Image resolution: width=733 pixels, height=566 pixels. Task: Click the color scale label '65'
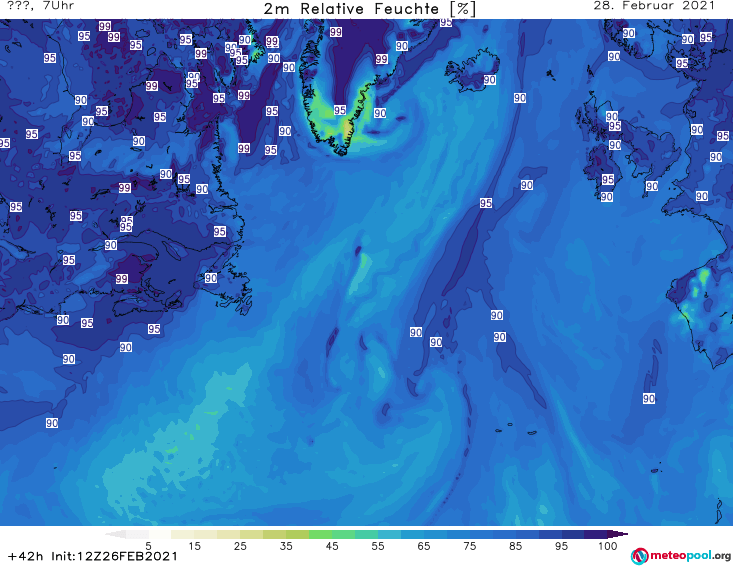pos(424,546)
